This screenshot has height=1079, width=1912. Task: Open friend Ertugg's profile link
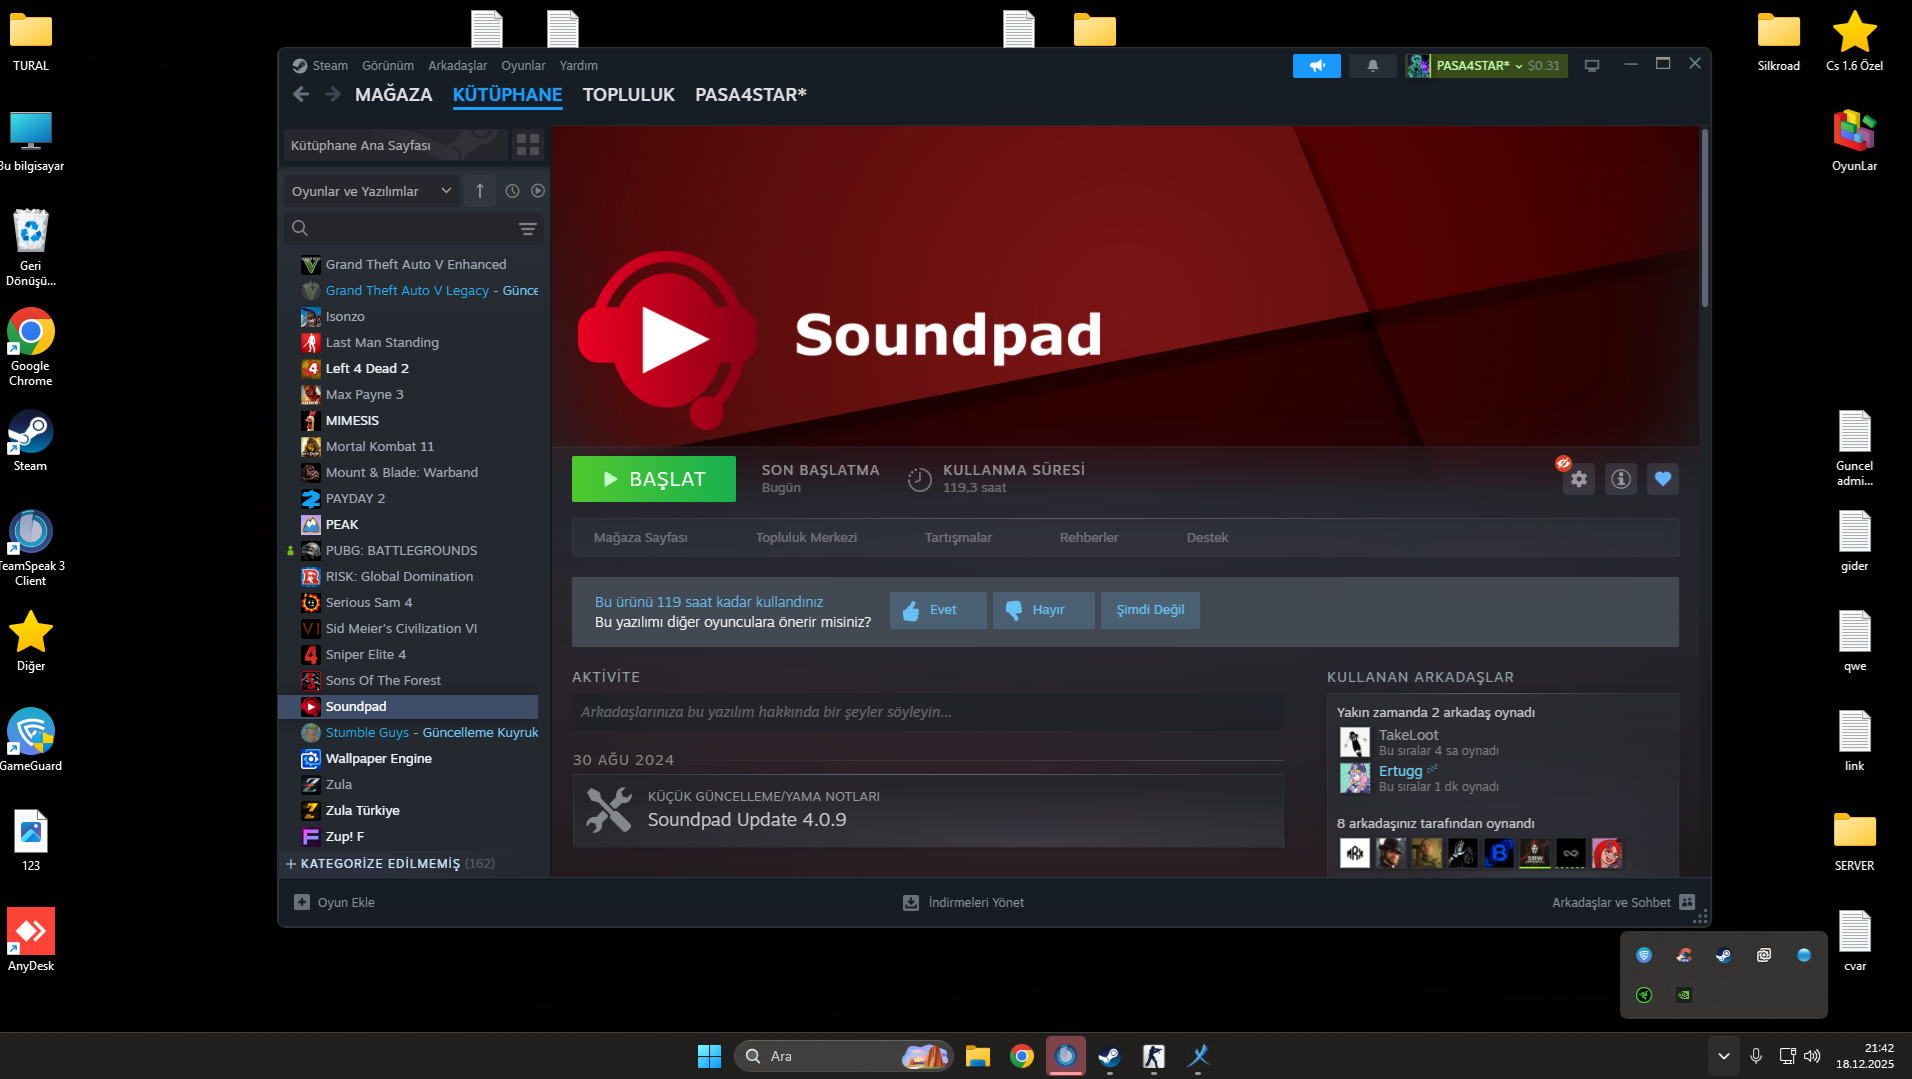point(1400,771)
